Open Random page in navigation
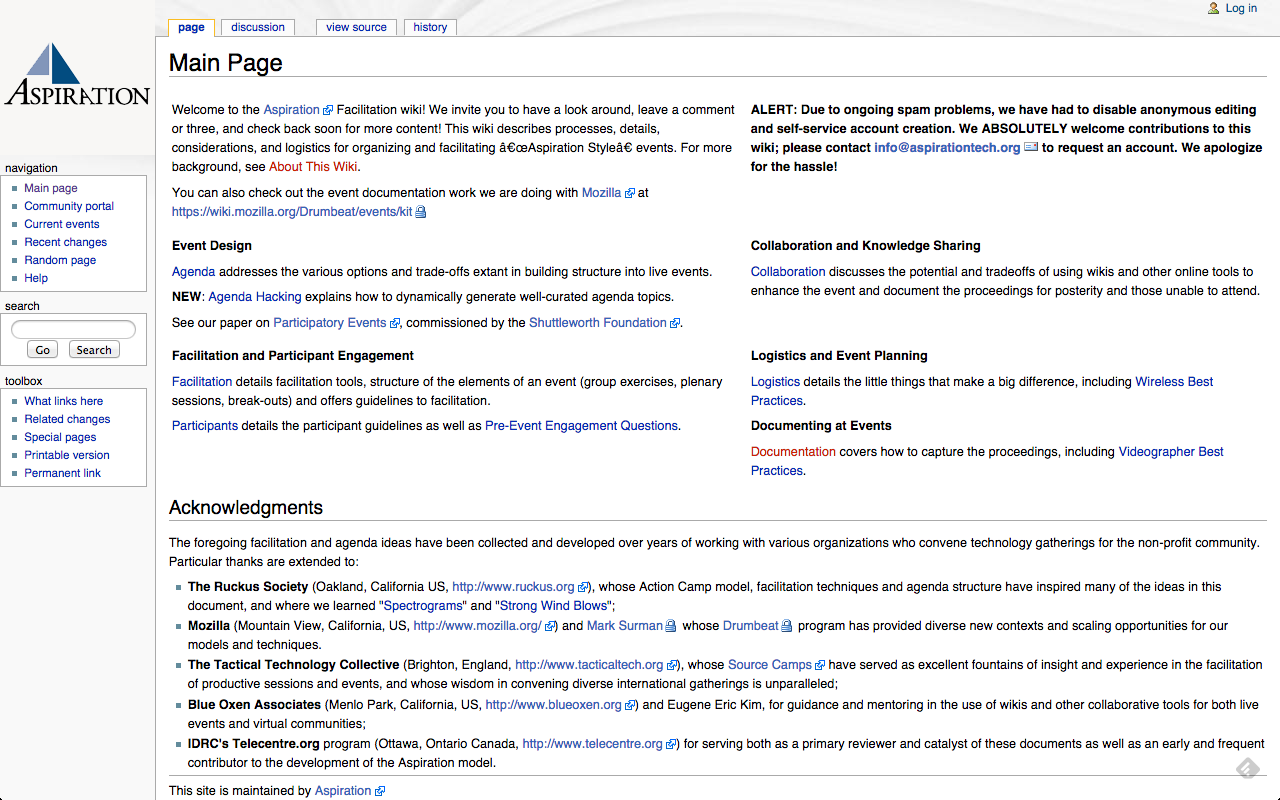Image resolution: width=1280 pixels, height=800 pixels. 60,260
